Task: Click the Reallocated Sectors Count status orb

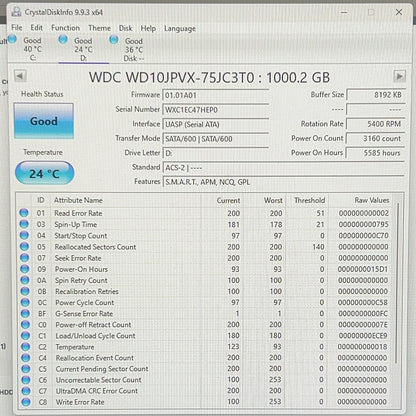Action: (x=24, y=247)
